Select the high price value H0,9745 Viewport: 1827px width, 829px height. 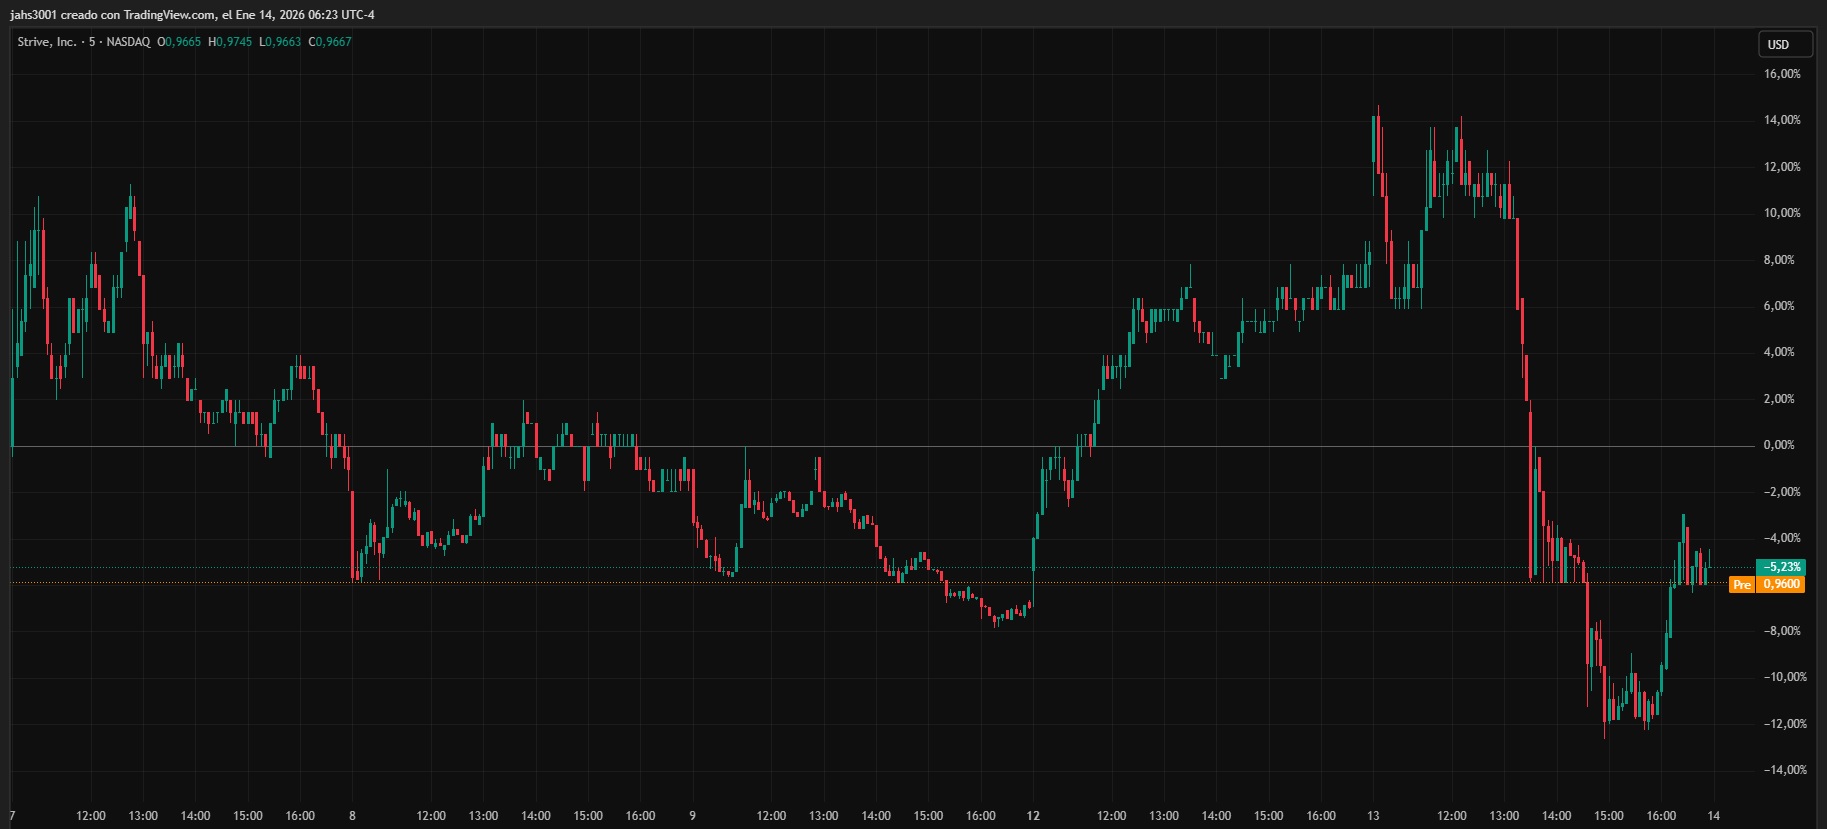click(230, 42)
